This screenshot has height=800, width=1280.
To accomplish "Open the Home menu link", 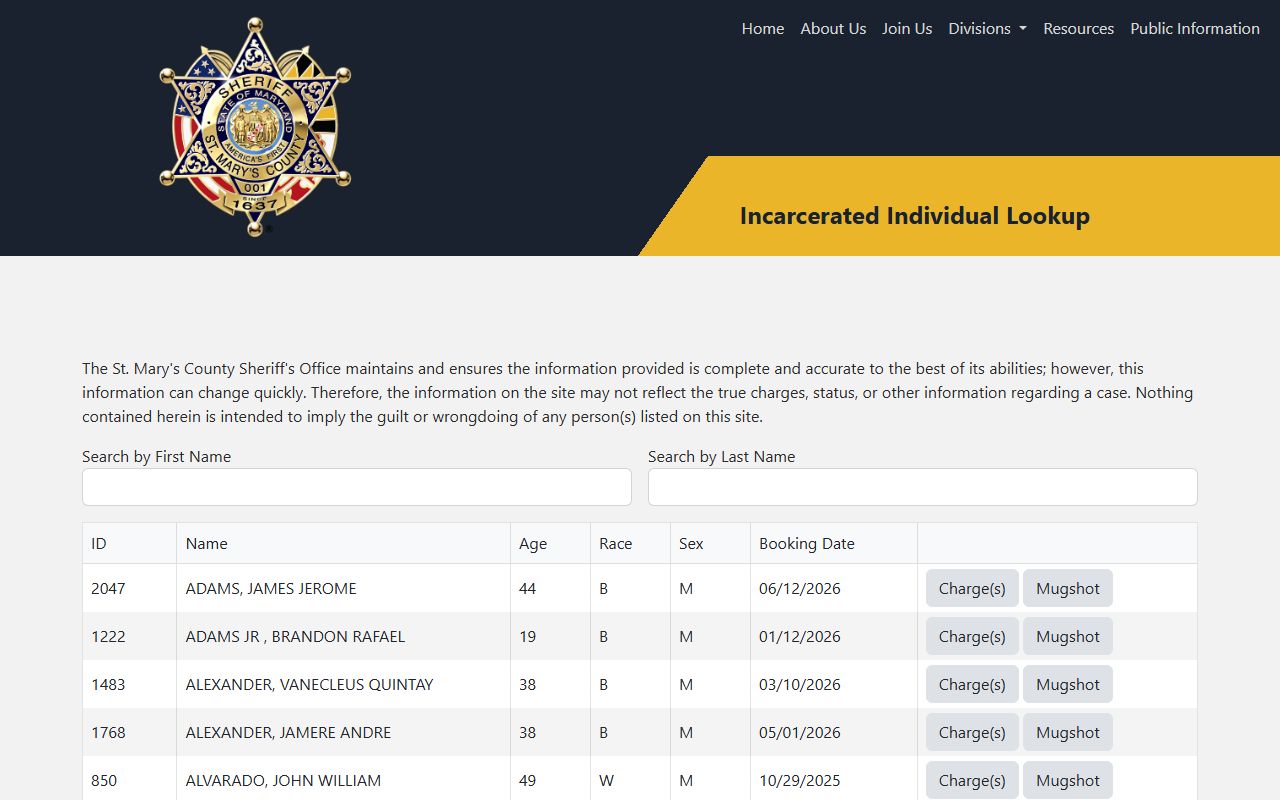I will tap(763, 29).
